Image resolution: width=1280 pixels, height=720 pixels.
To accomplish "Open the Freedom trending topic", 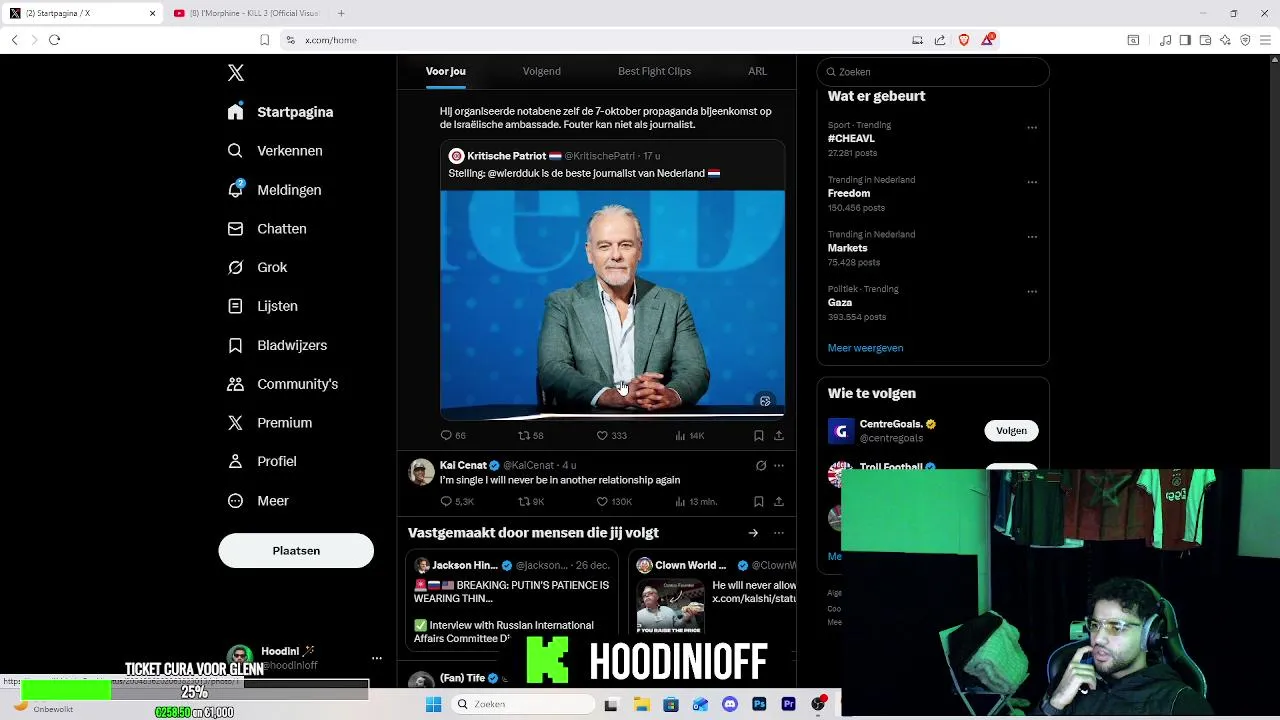I will pos(849,193).
